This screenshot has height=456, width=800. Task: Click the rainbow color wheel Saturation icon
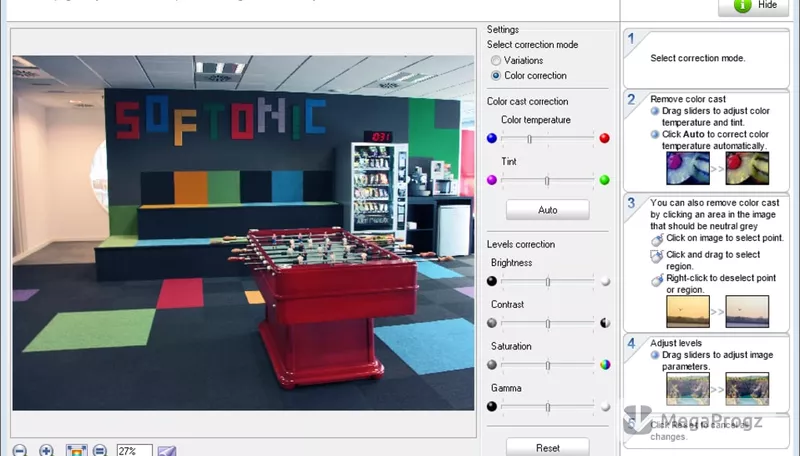tap(605, 365)
